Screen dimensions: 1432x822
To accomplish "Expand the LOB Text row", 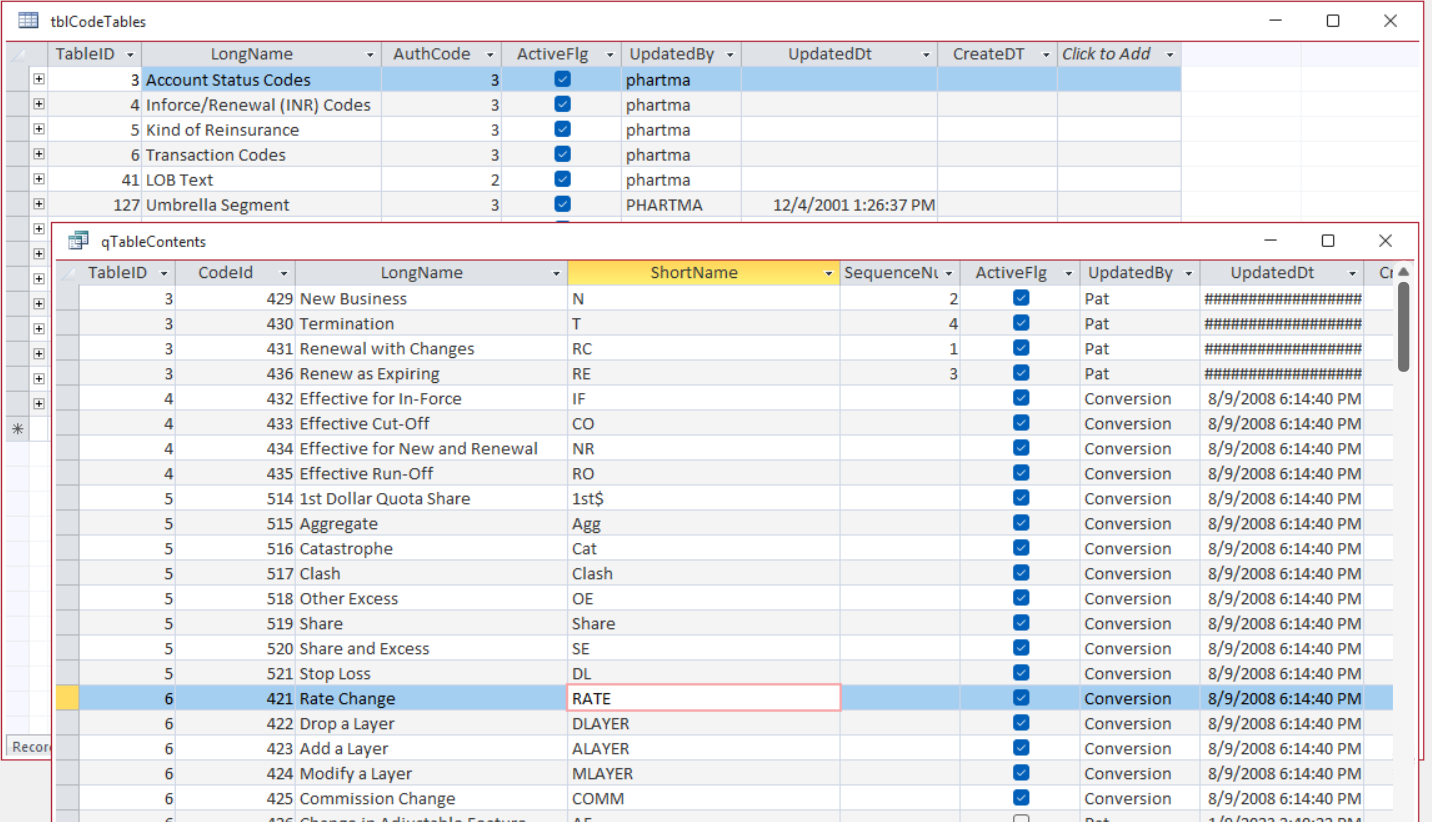I will [38, 179].
